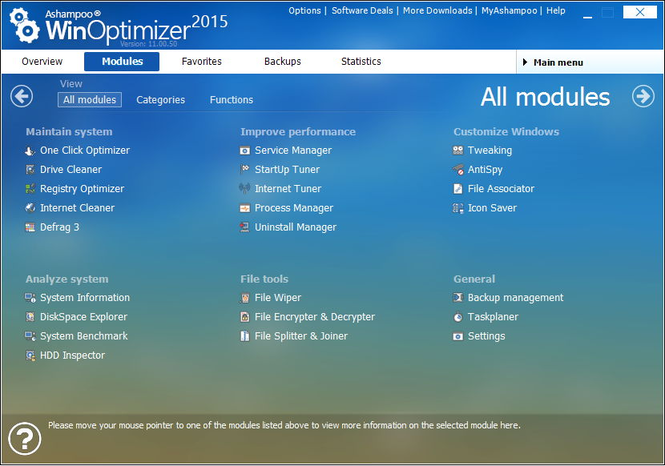Open Backup management module label
The width and height of the screenshot is (665, 466).
click(515, 298)
